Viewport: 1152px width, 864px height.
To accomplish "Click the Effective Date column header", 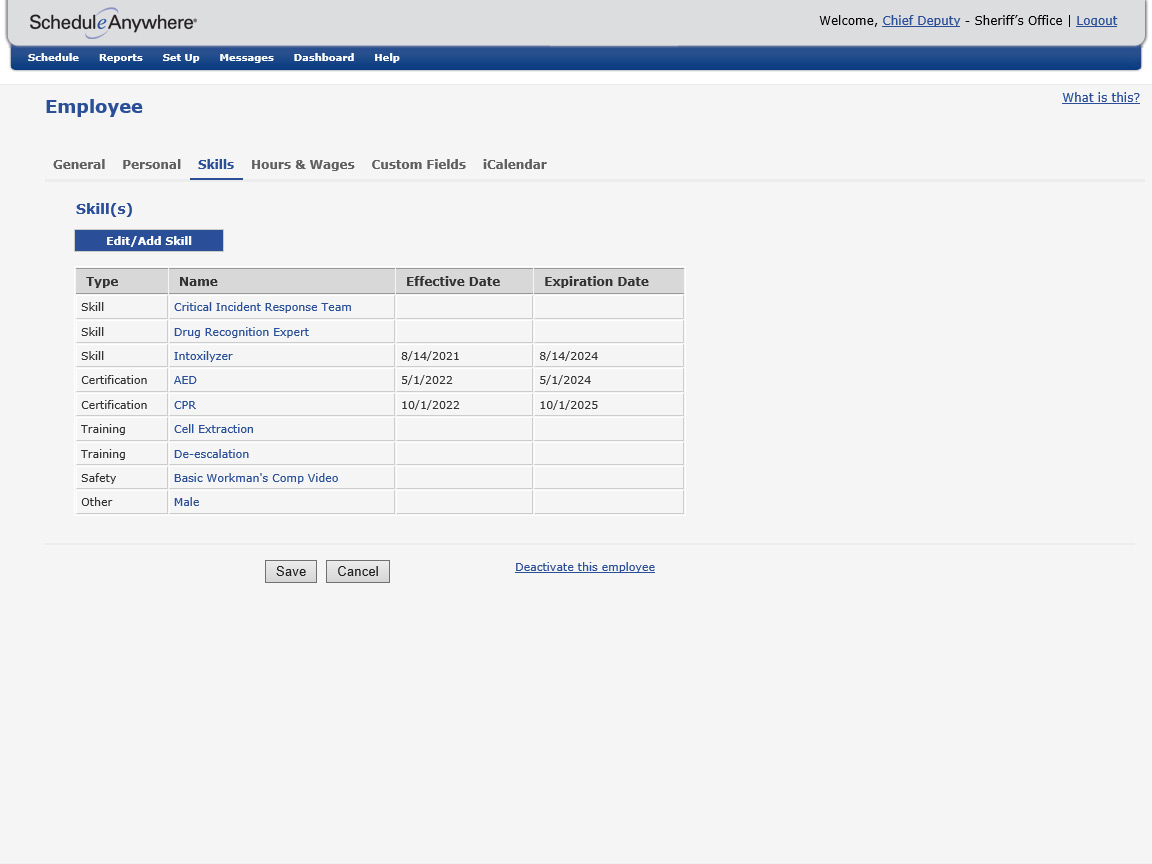I will tap(464, 281).
